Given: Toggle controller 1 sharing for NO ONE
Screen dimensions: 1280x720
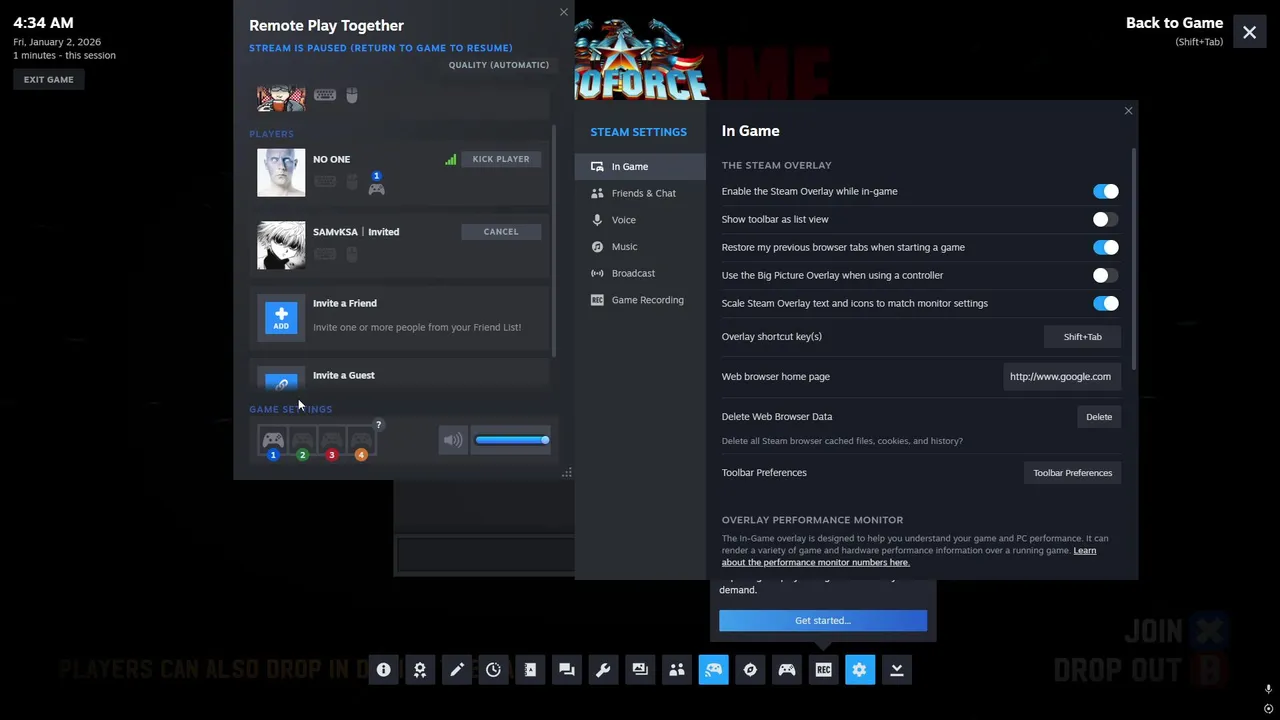Looking at the screenshot, I should 376,184.
